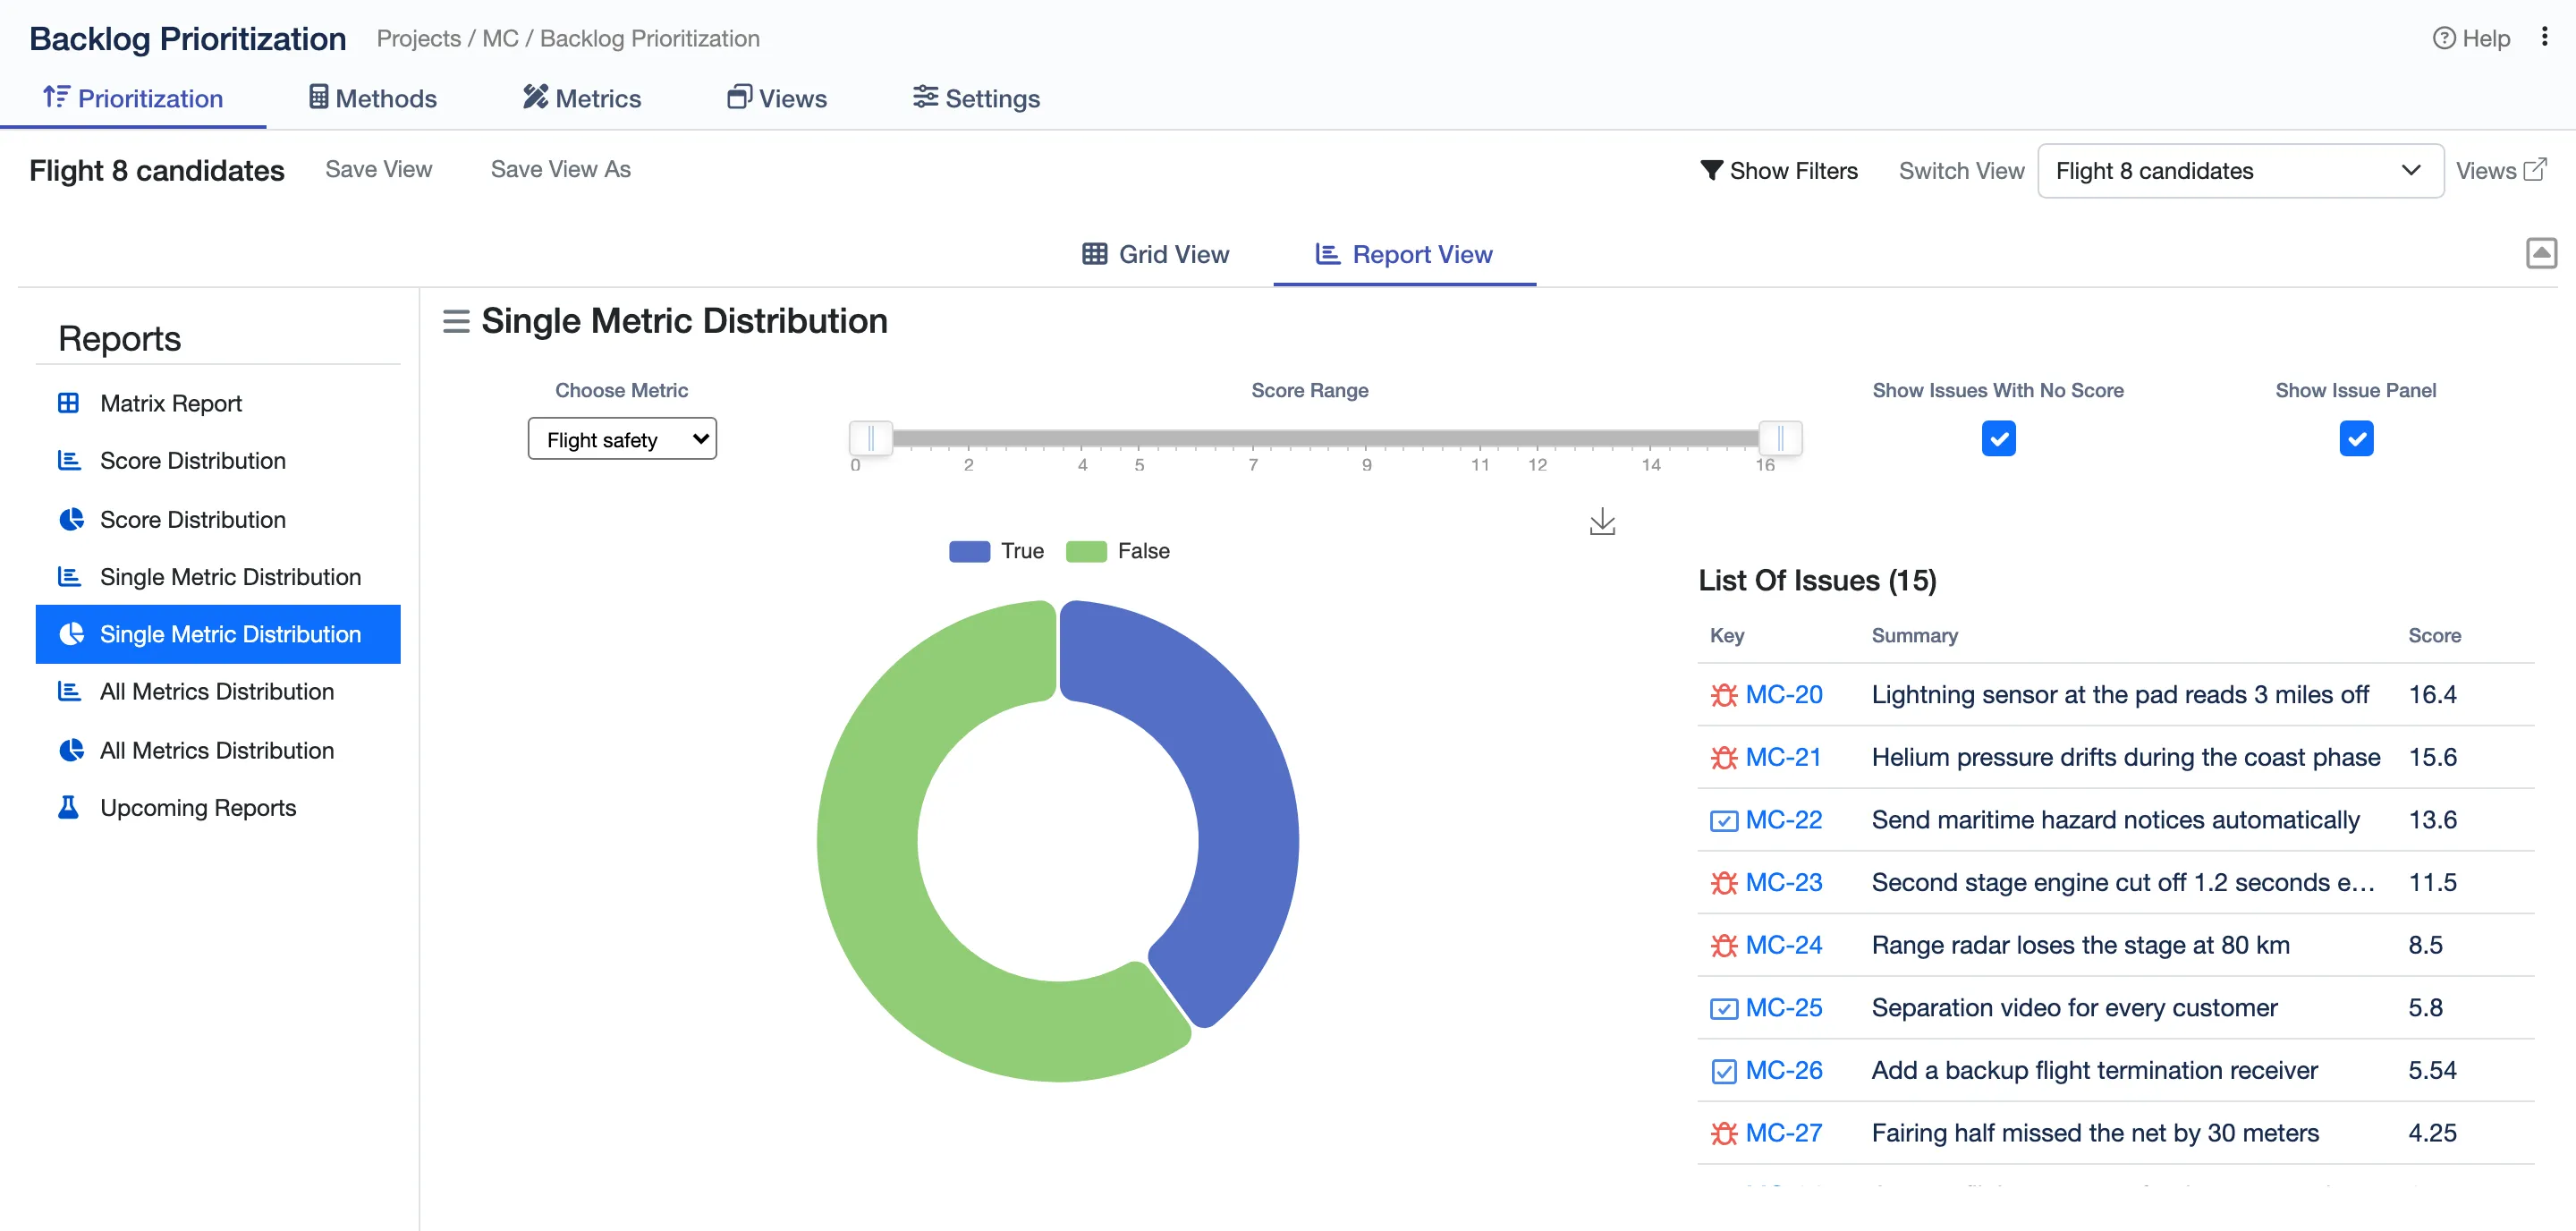Click the Save View button
The height and width of the screenshot is (1231, 2576).
[379, 169]
